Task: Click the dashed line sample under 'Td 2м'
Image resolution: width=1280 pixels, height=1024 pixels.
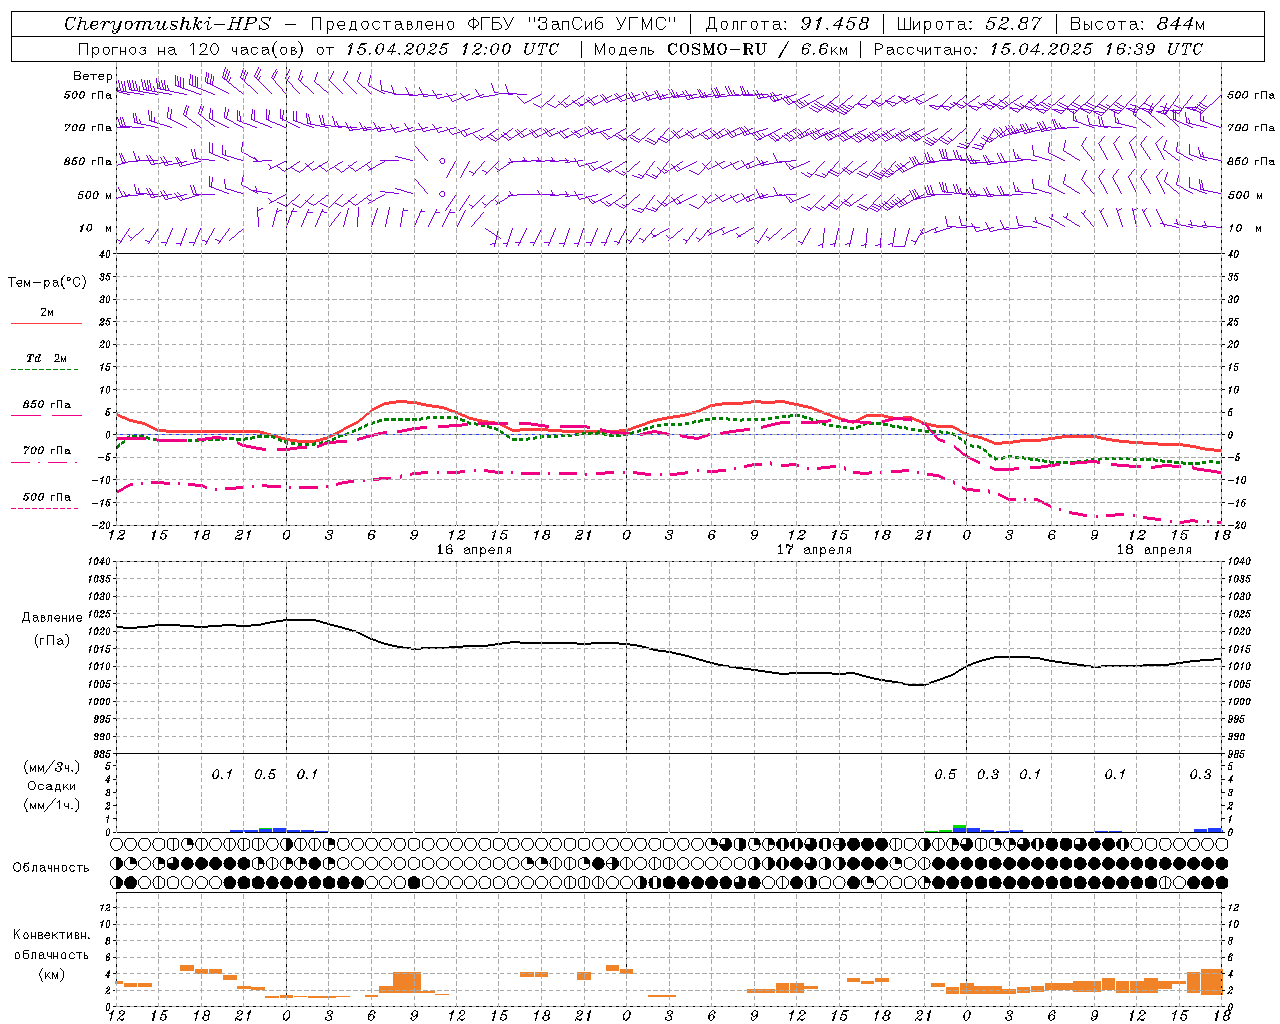Action: coord(44,370)
